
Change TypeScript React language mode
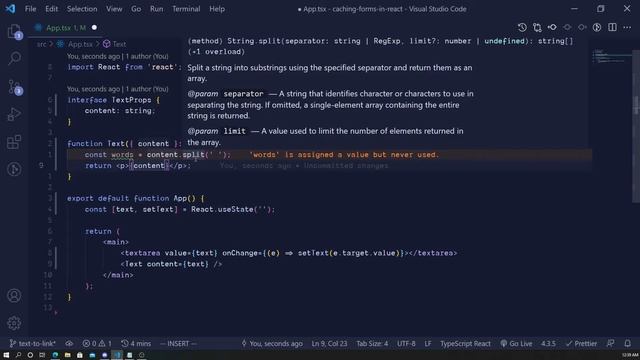tap(465, 344)
